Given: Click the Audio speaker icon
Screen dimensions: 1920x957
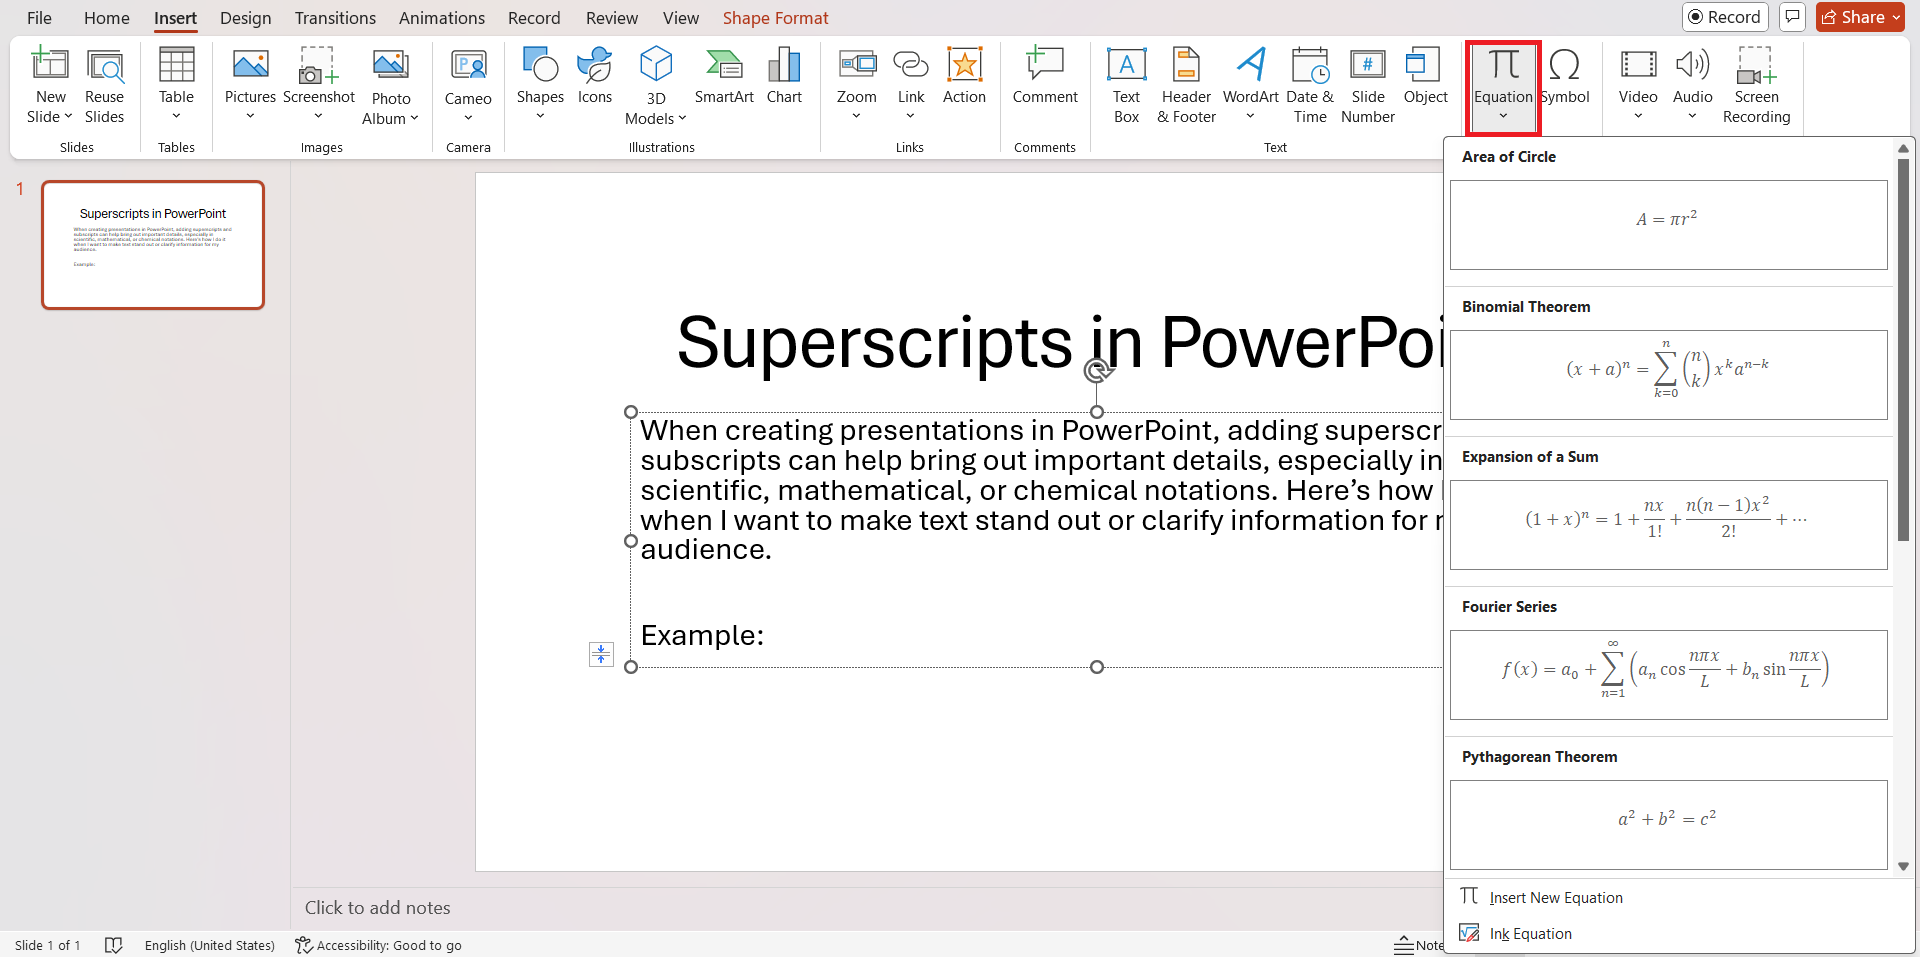Looking at the screenshot, I should 1692,64.
